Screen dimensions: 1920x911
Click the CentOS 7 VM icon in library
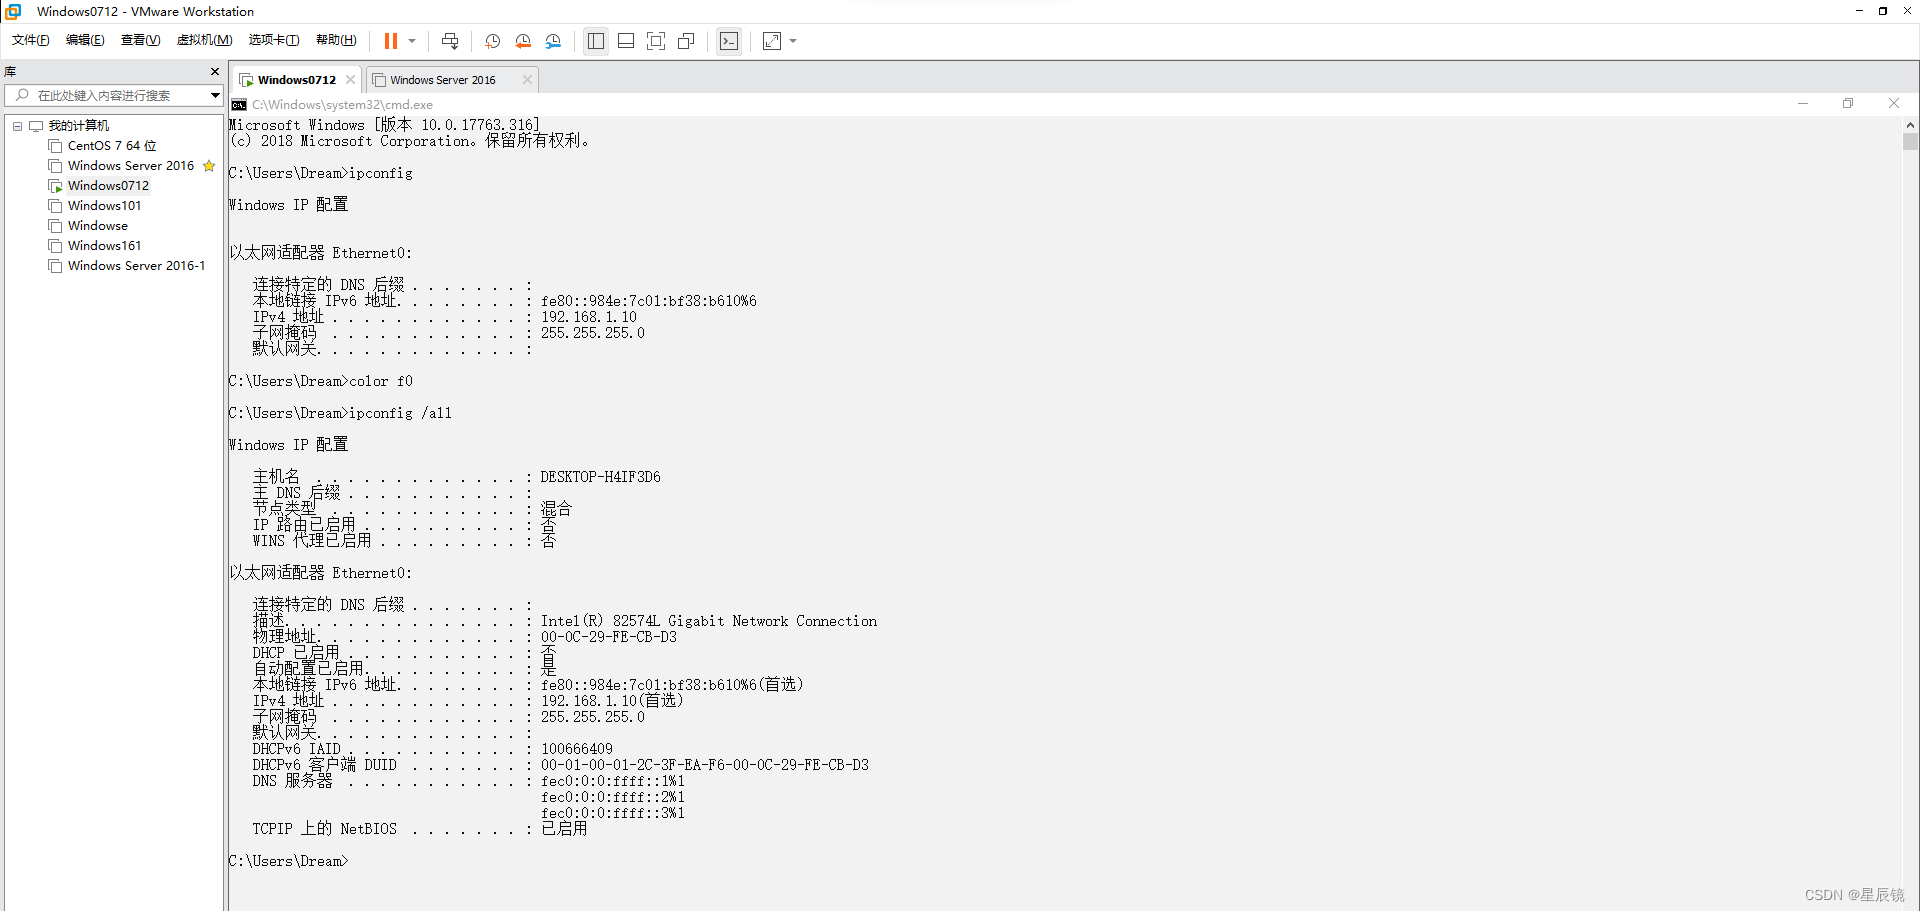(x=56, y=146)
